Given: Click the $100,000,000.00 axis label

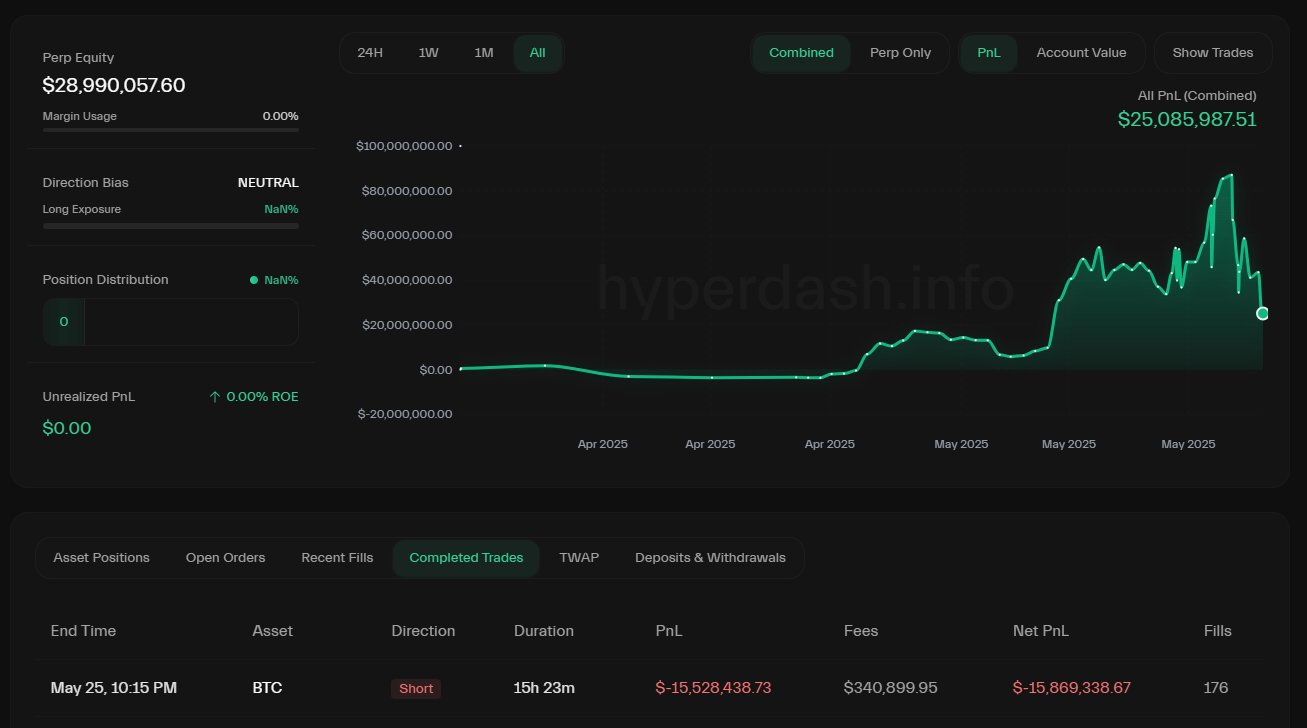Looking at the screenshot, I should pos(404,146).
